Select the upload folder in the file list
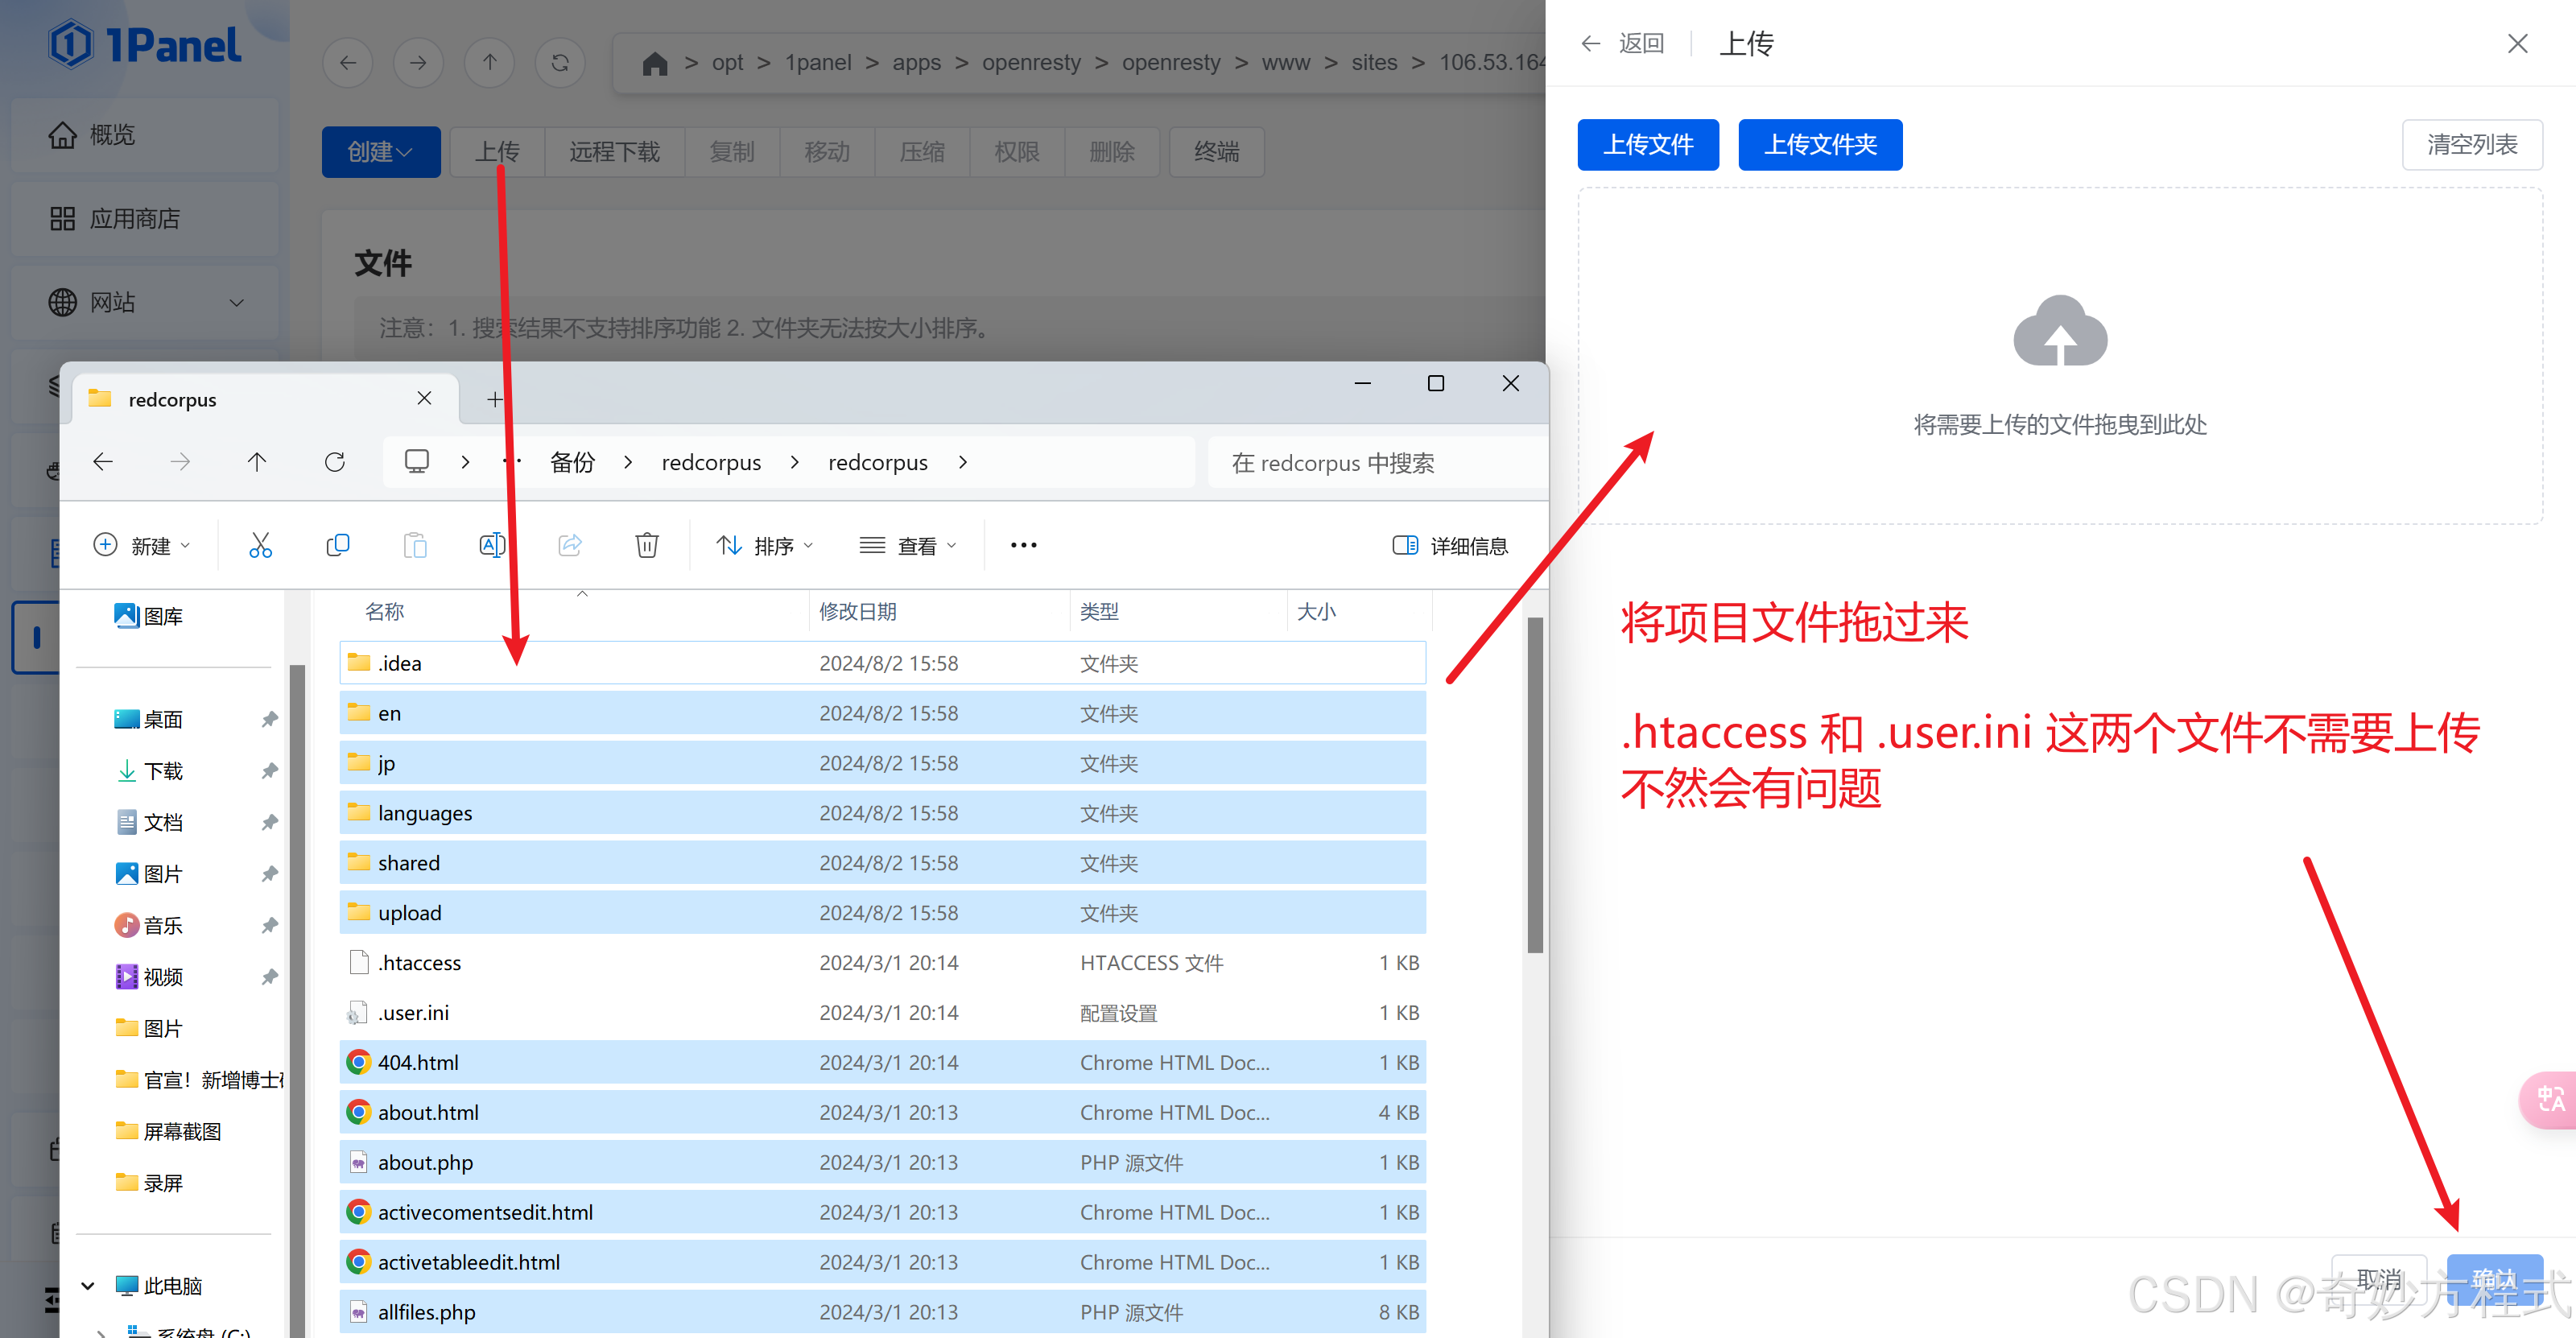The height and width of the screenshot is (1338, 2576). coord(883,913)
